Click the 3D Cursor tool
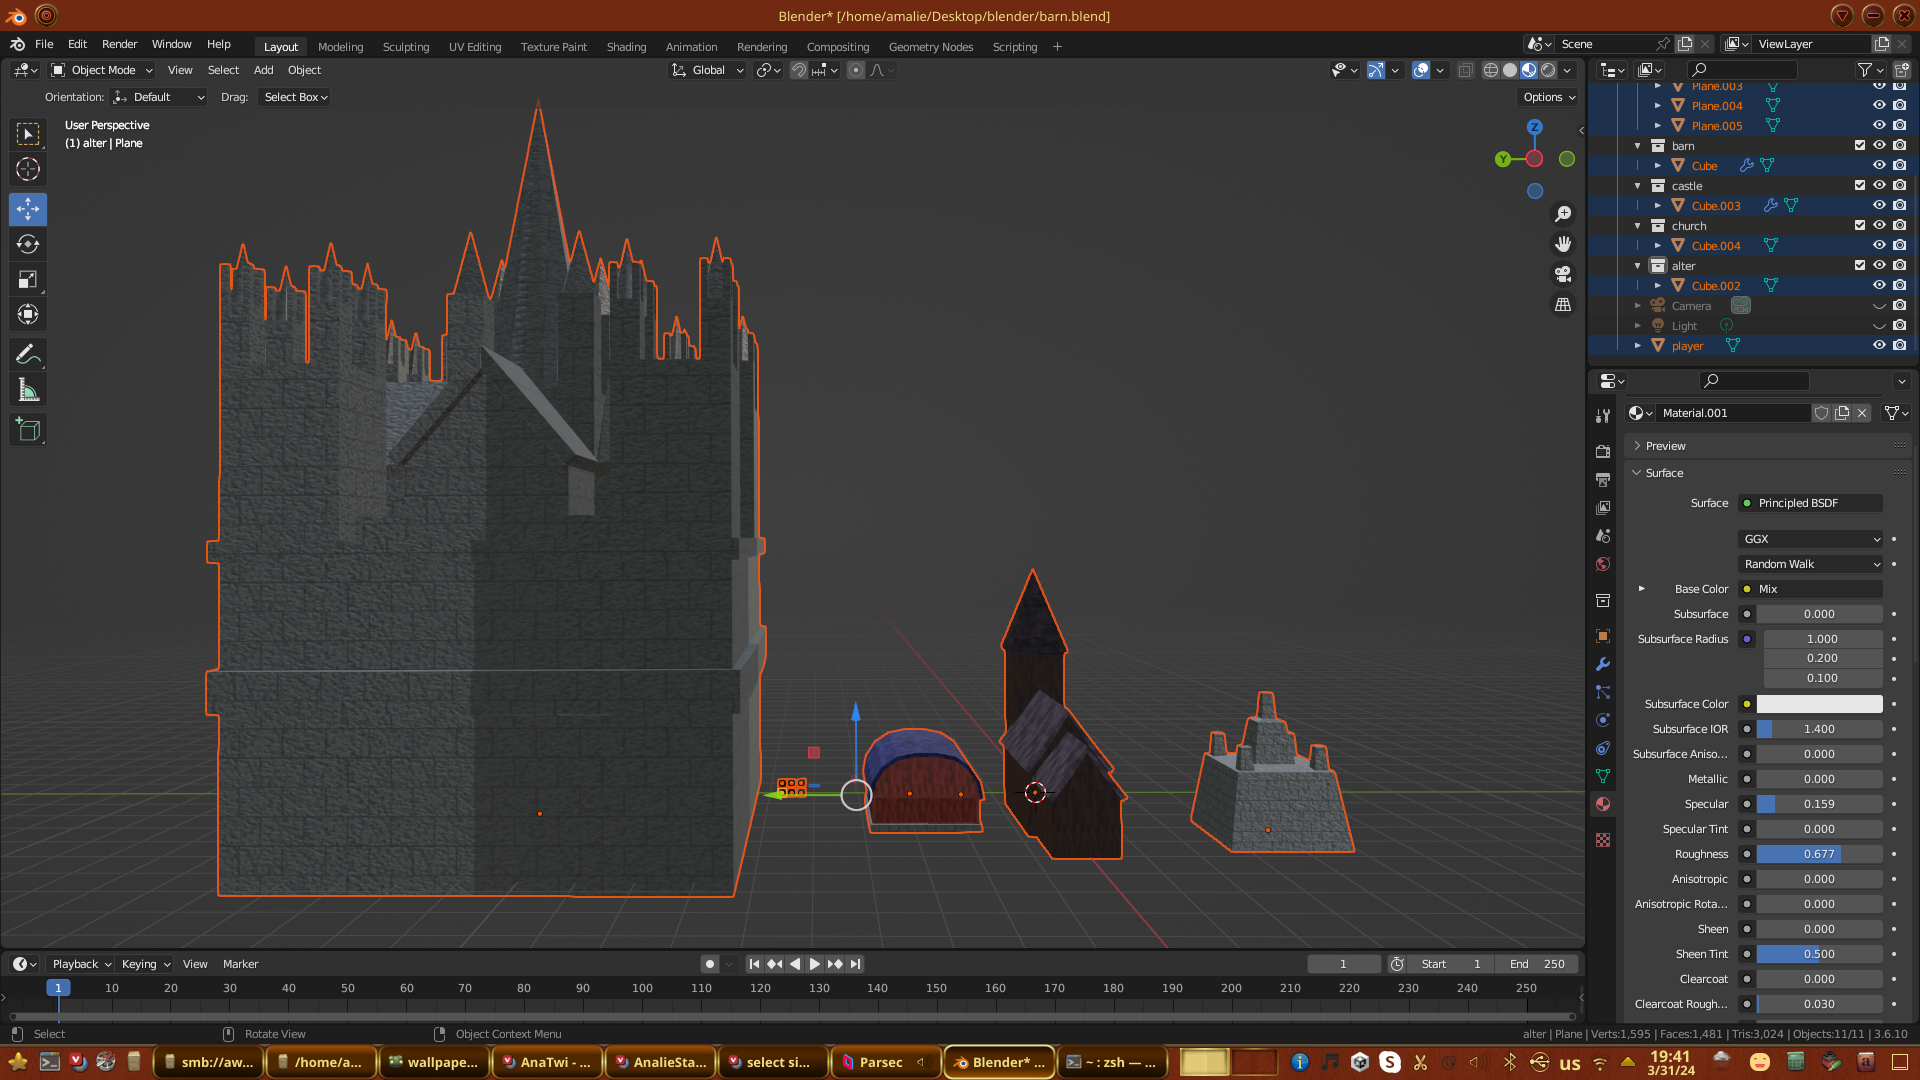This screenshot has width=1920, height=1080. coord(28,169)
